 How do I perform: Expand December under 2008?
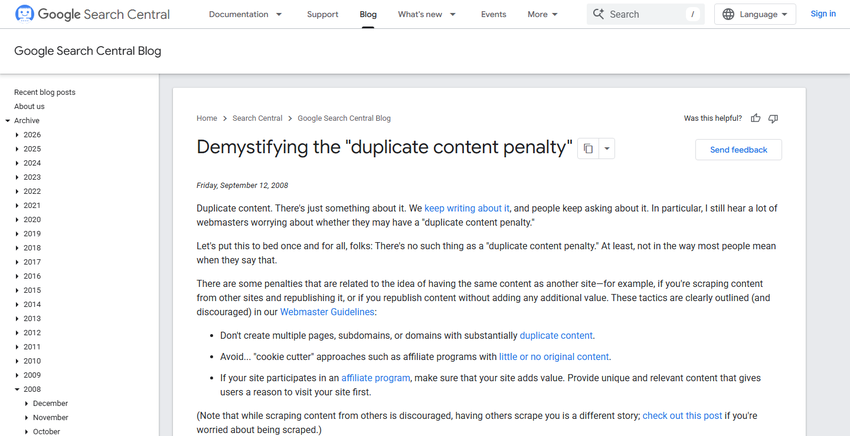27,403
